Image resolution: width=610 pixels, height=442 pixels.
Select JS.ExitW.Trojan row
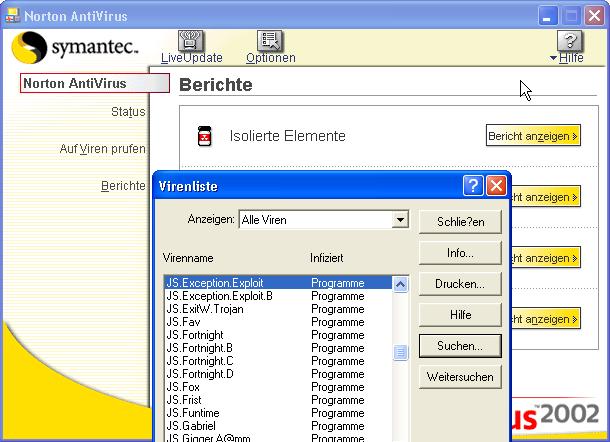[278, 309]
